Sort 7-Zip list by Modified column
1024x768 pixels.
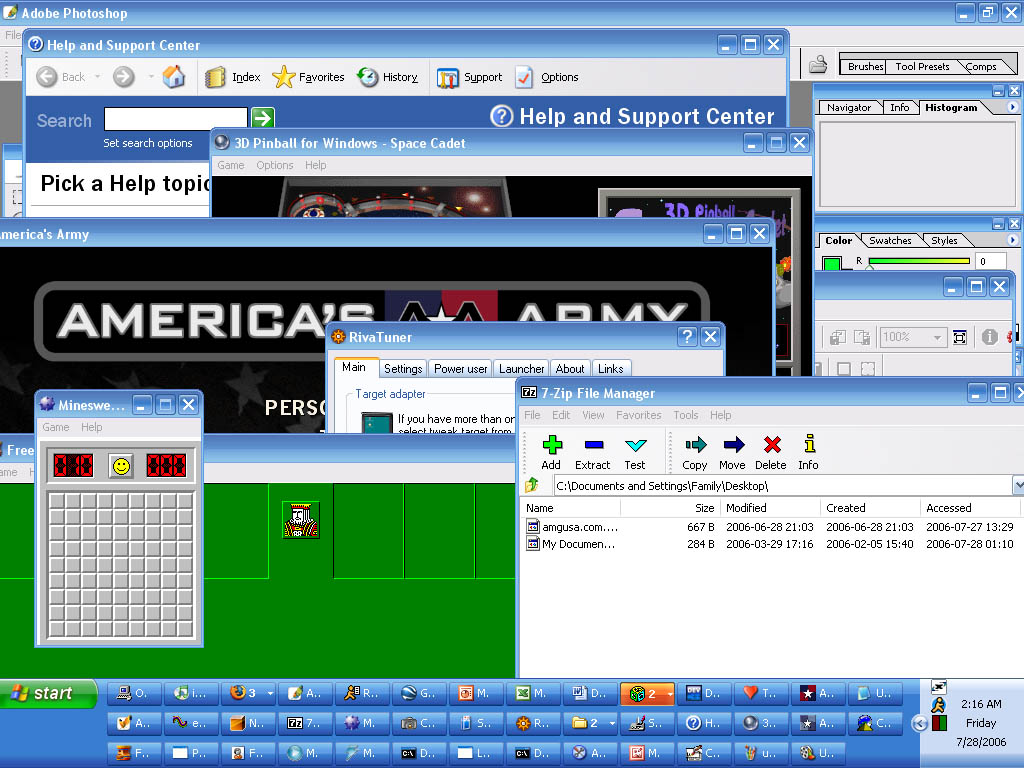tap(769, 508)
